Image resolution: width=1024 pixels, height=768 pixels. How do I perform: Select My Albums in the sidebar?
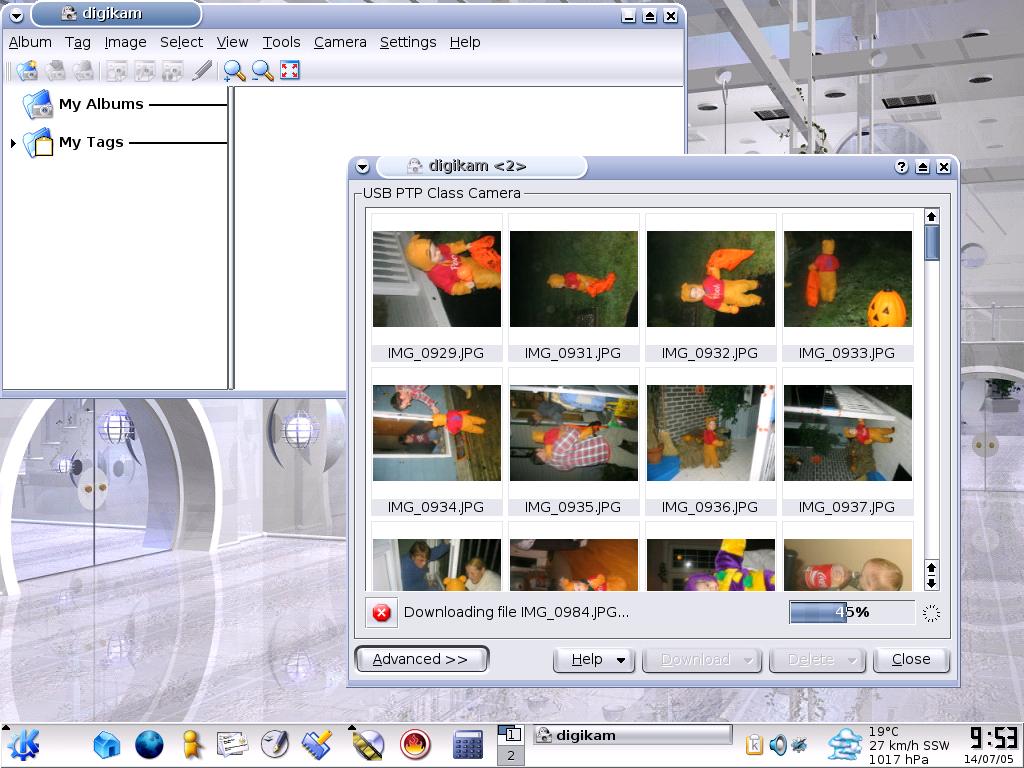(100, 104)
